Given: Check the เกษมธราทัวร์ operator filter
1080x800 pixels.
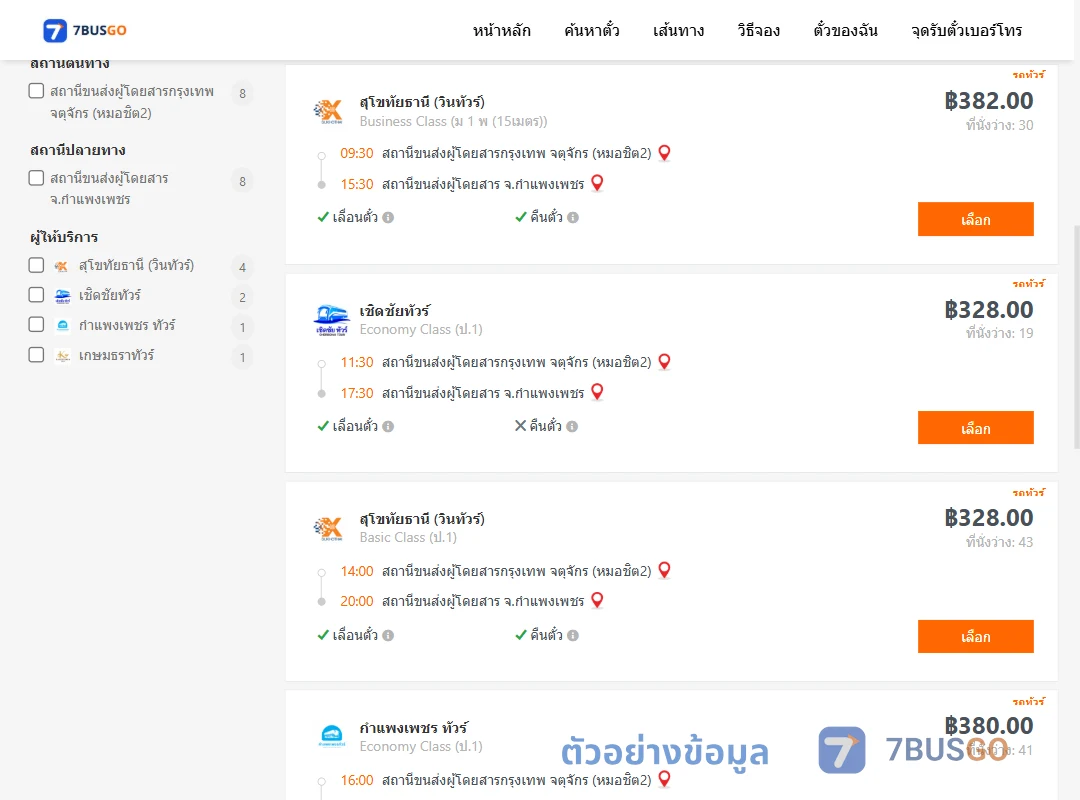Looking at the screenshot, I should (36, 355).
